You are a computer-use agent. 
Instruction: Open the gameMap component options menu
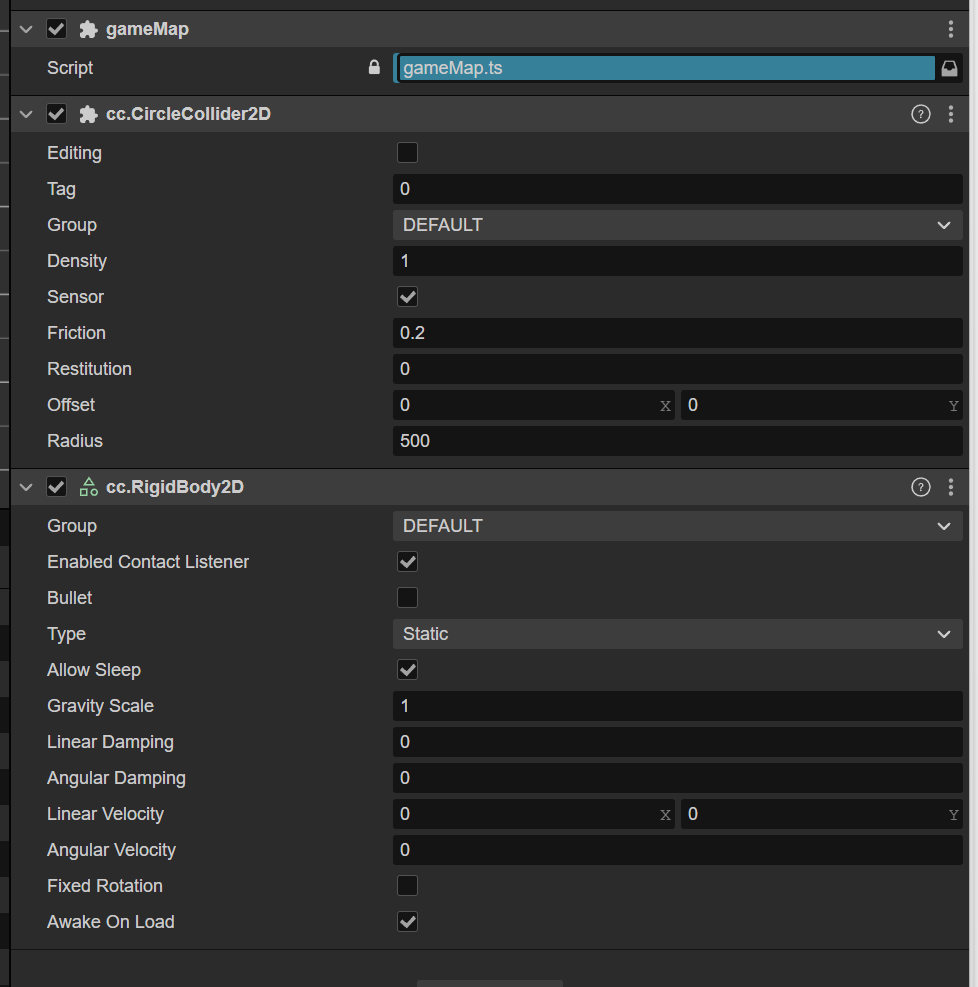(950, 30)
